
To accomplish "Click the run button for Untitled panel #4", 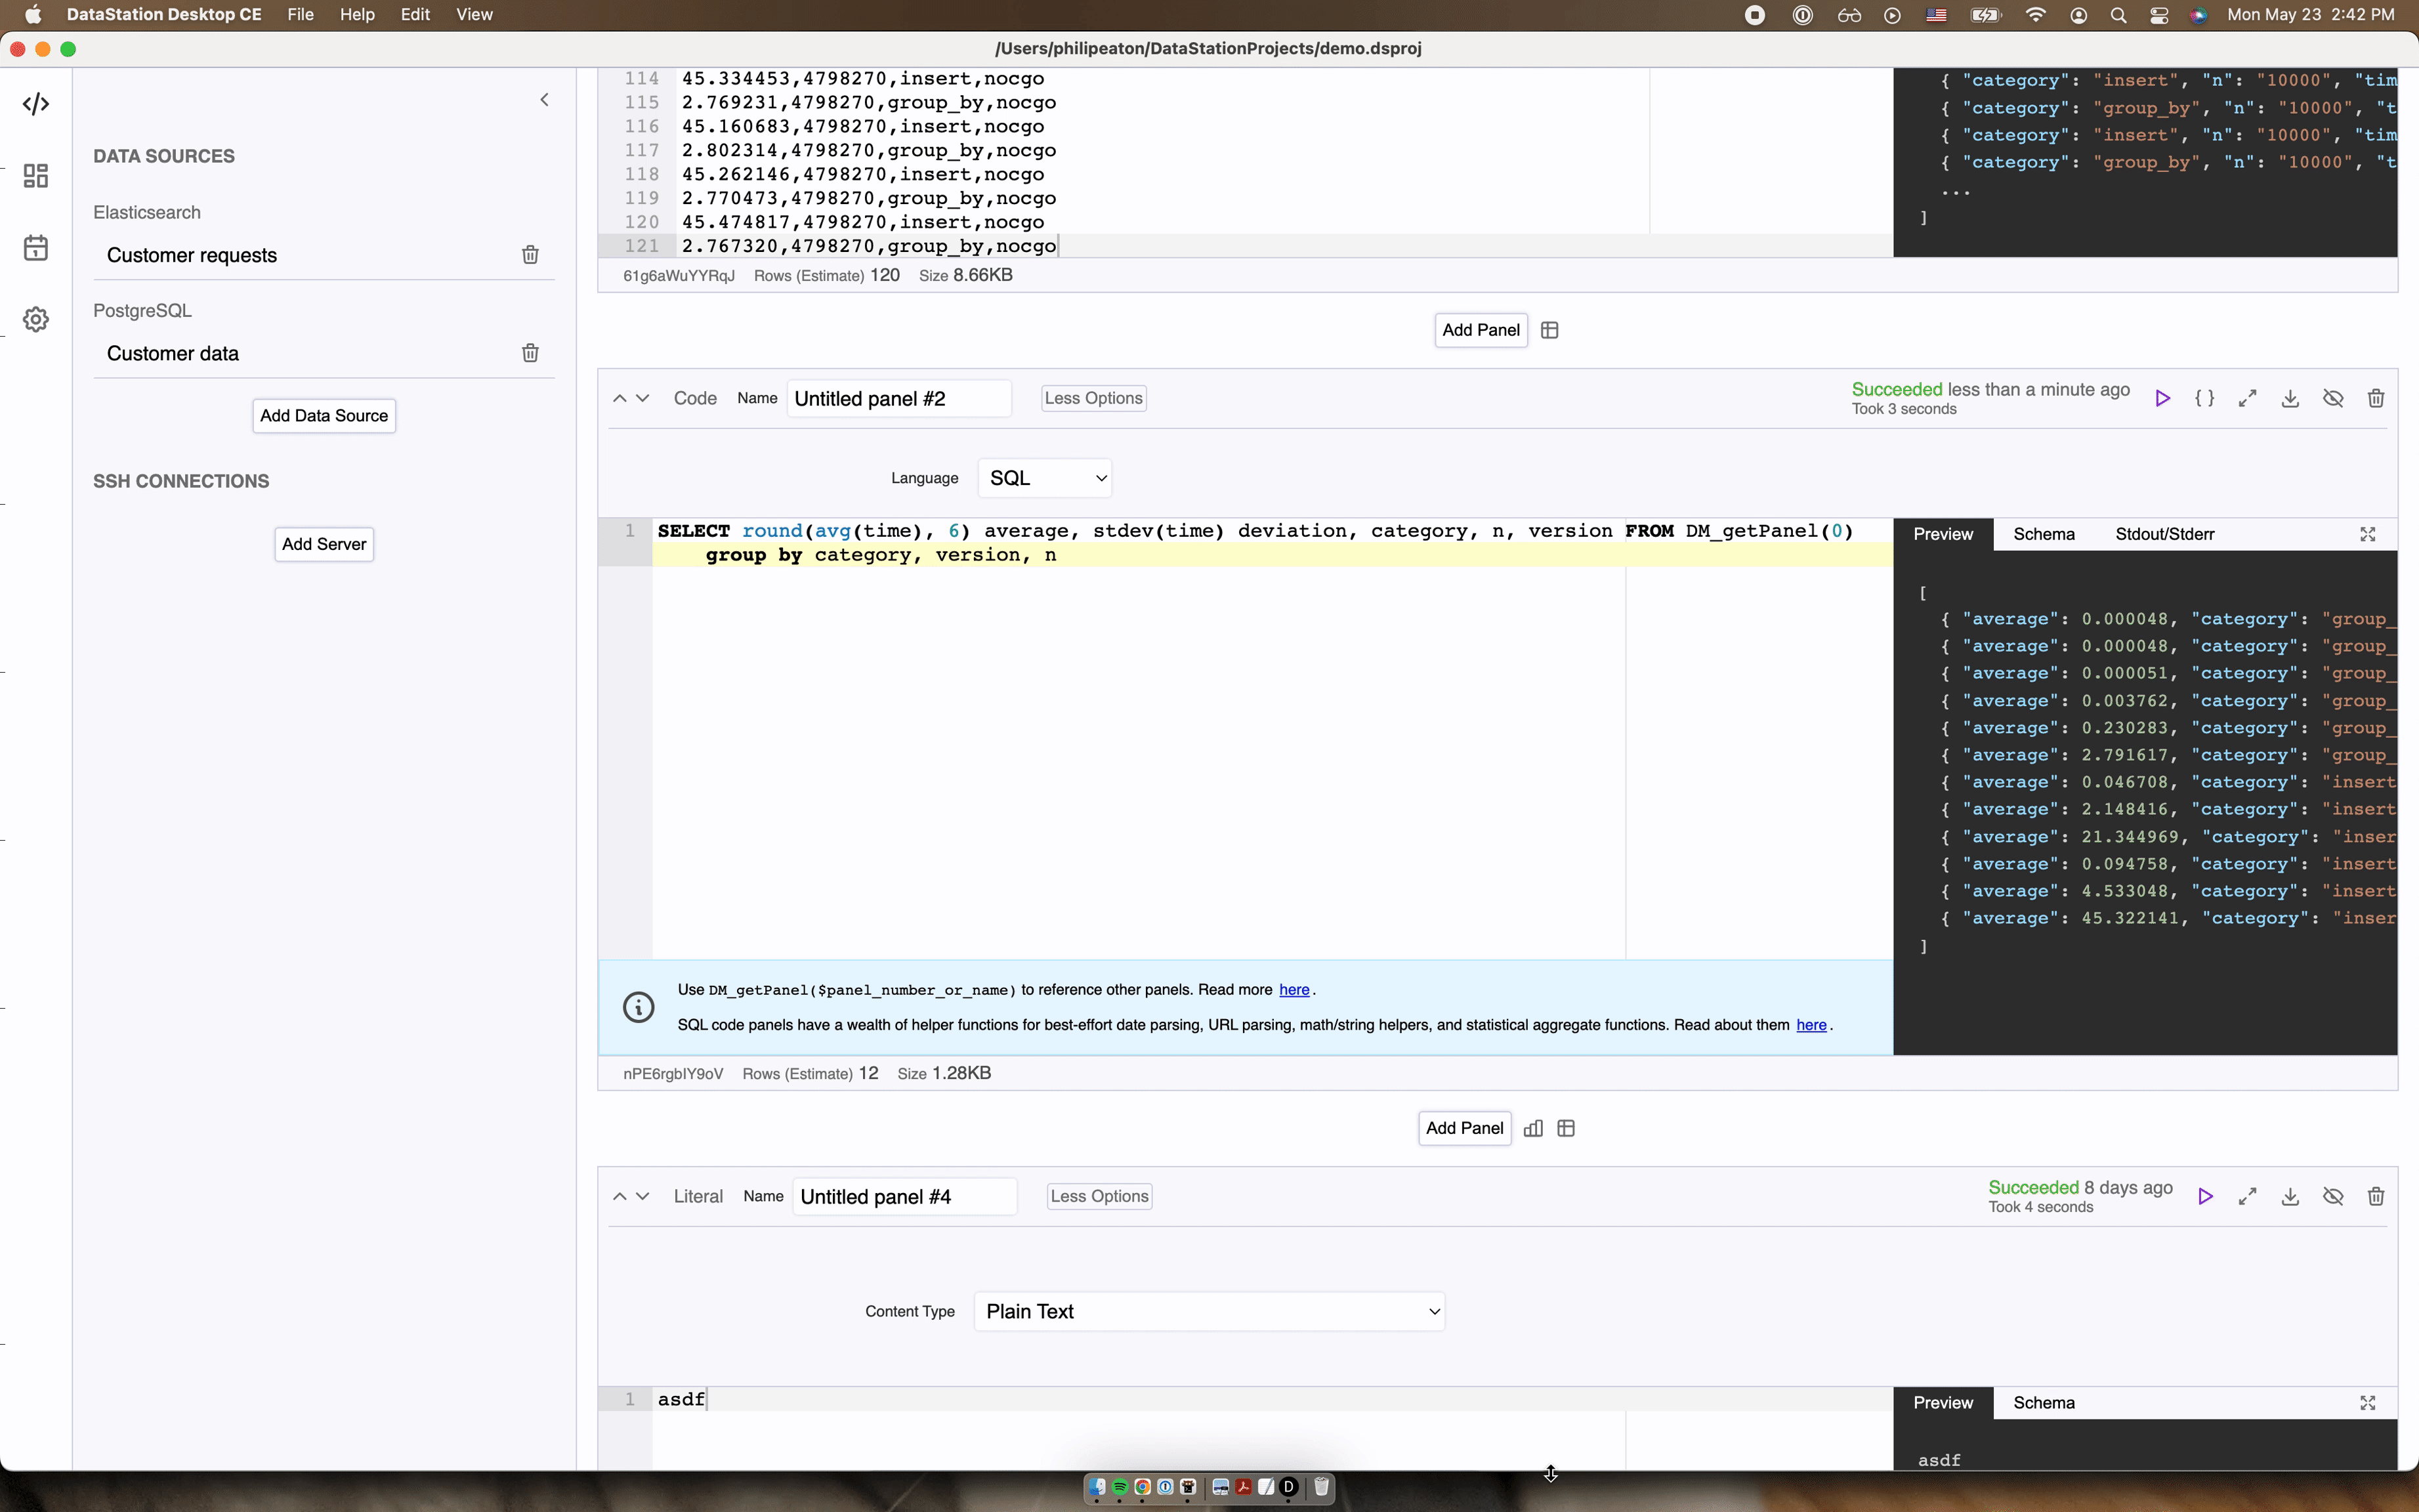I will (2205, 1197).
